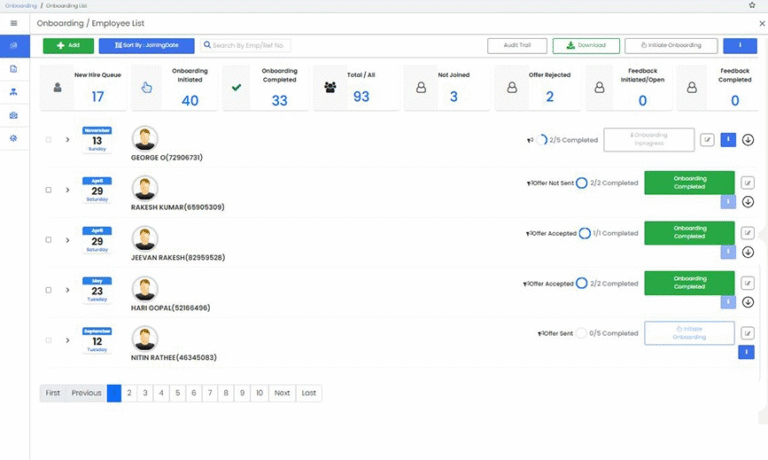Image resolution: width=768 pixels, height=460 pixels.
Task: Click the green Add button
Action: tap(68, 45)
